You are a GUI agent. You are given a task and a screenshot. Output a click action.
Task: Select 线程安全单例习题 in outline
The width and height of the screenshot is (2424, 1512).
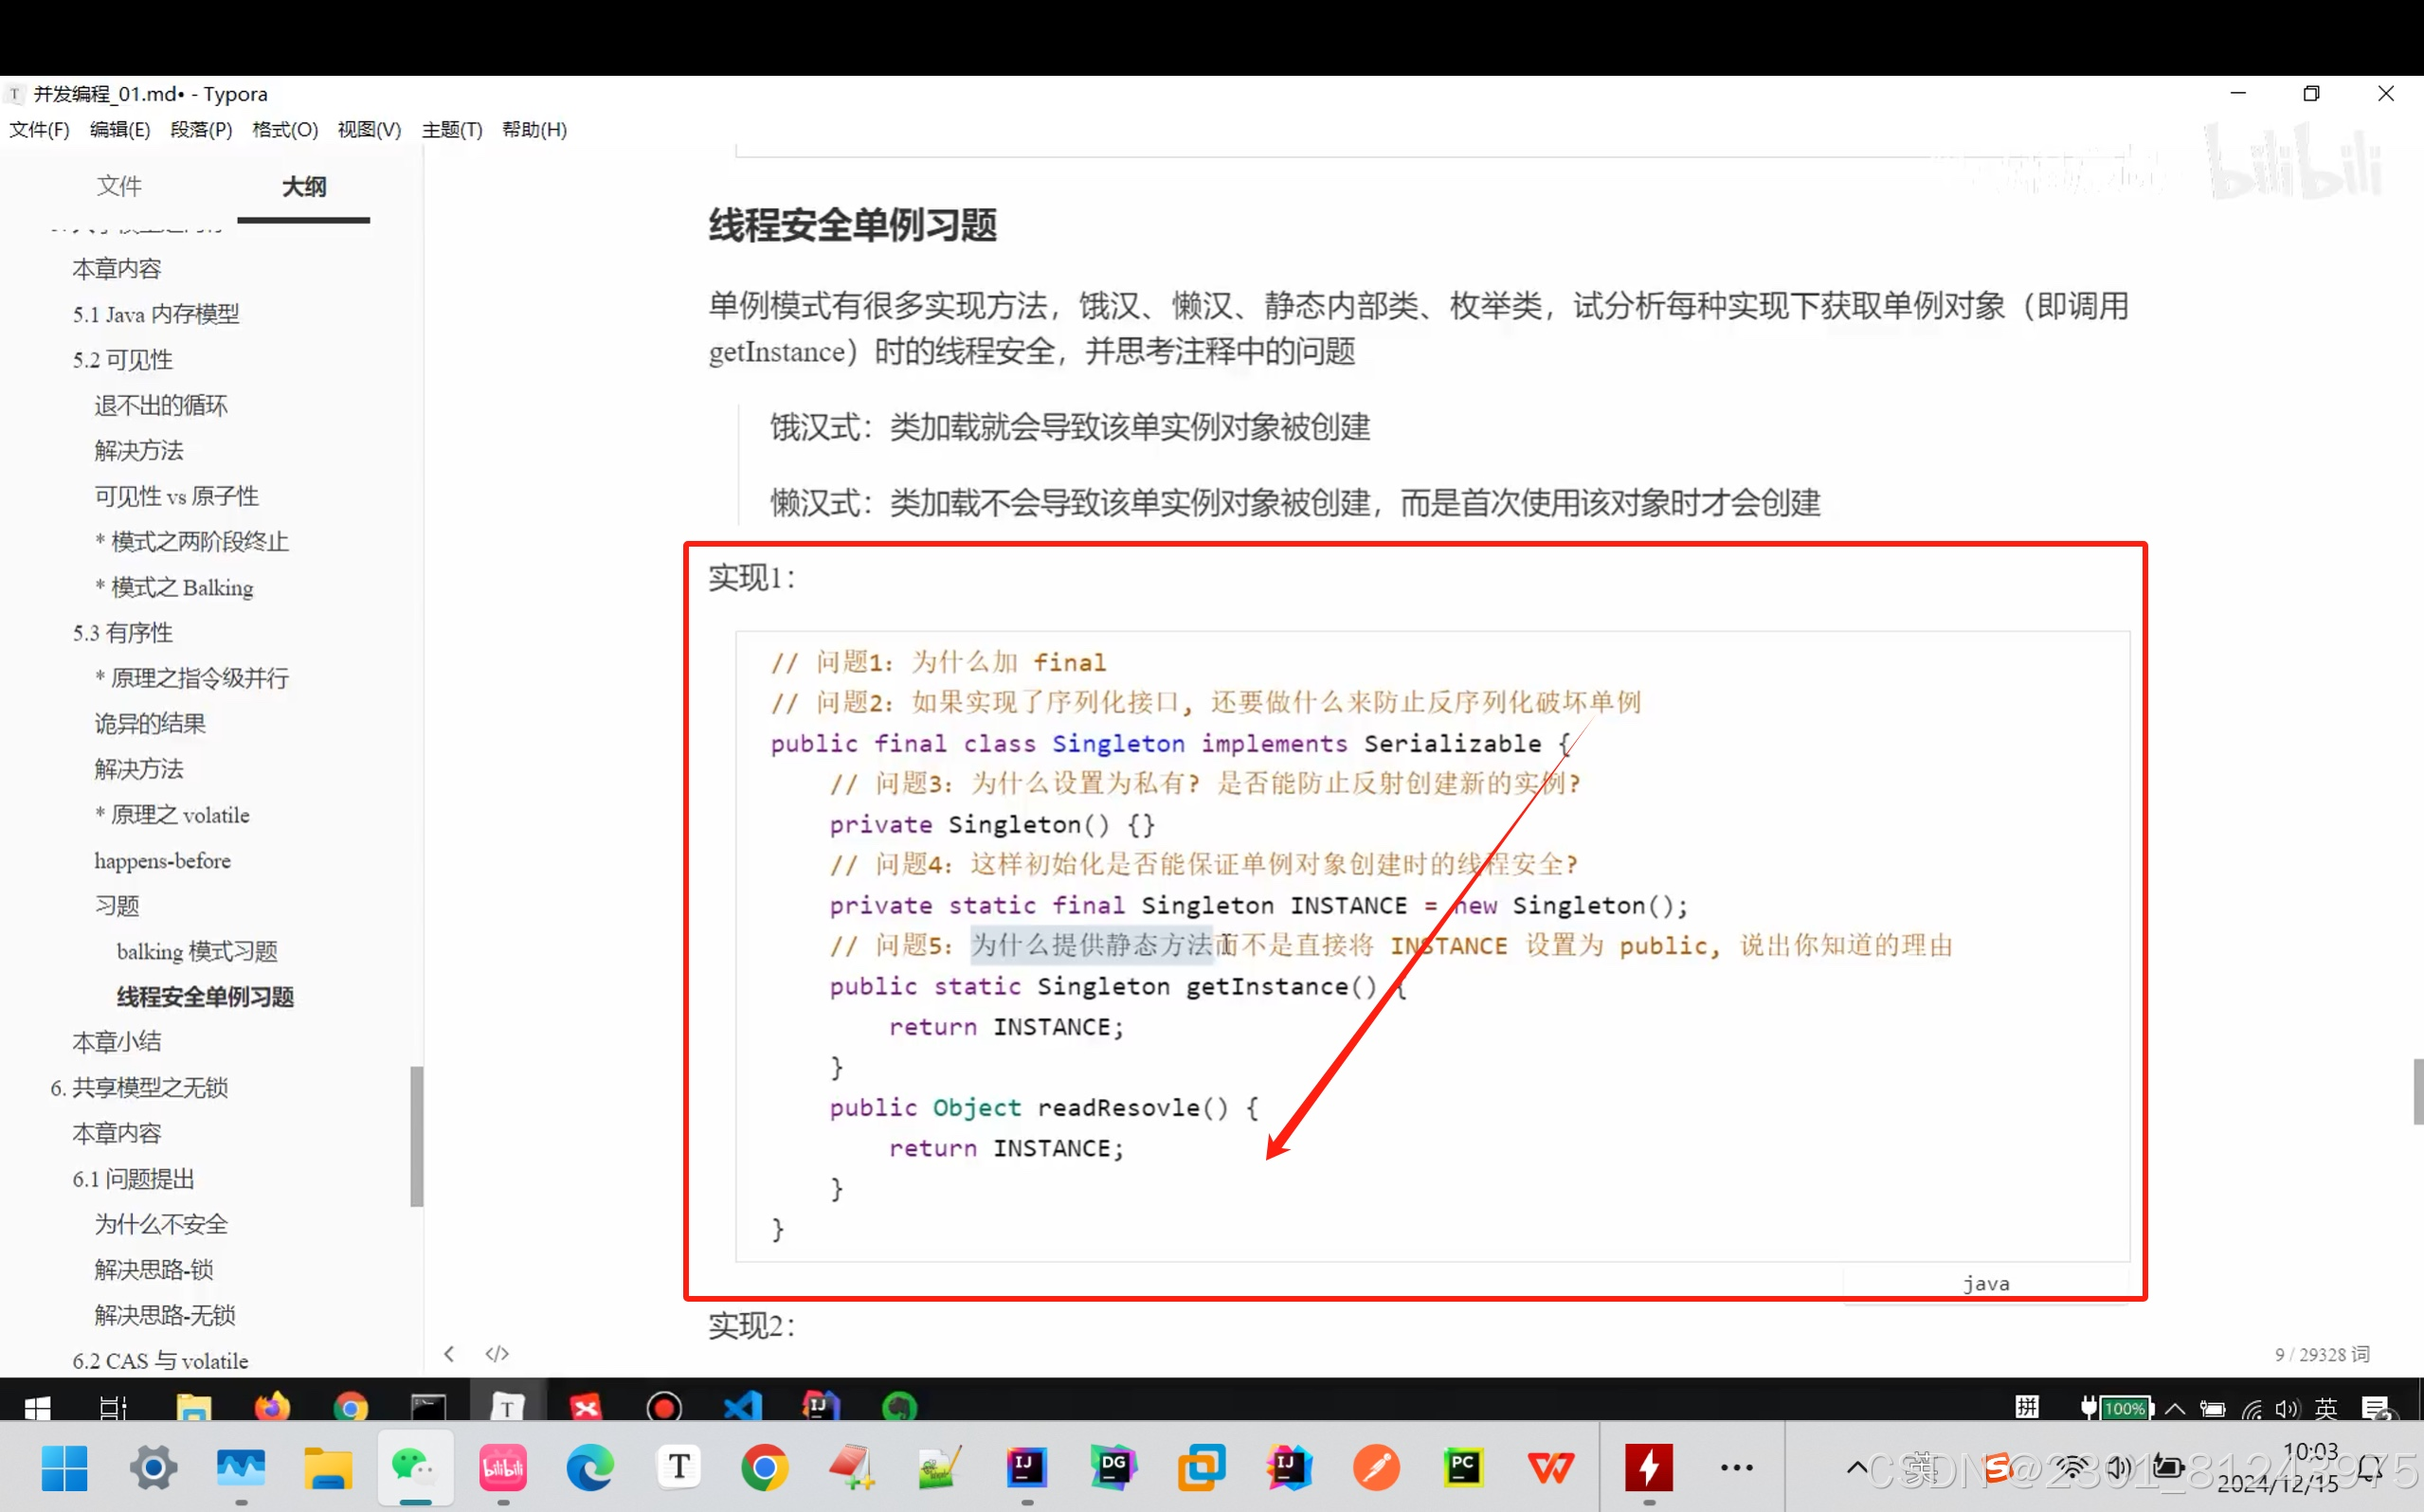(x=205, y=997)
